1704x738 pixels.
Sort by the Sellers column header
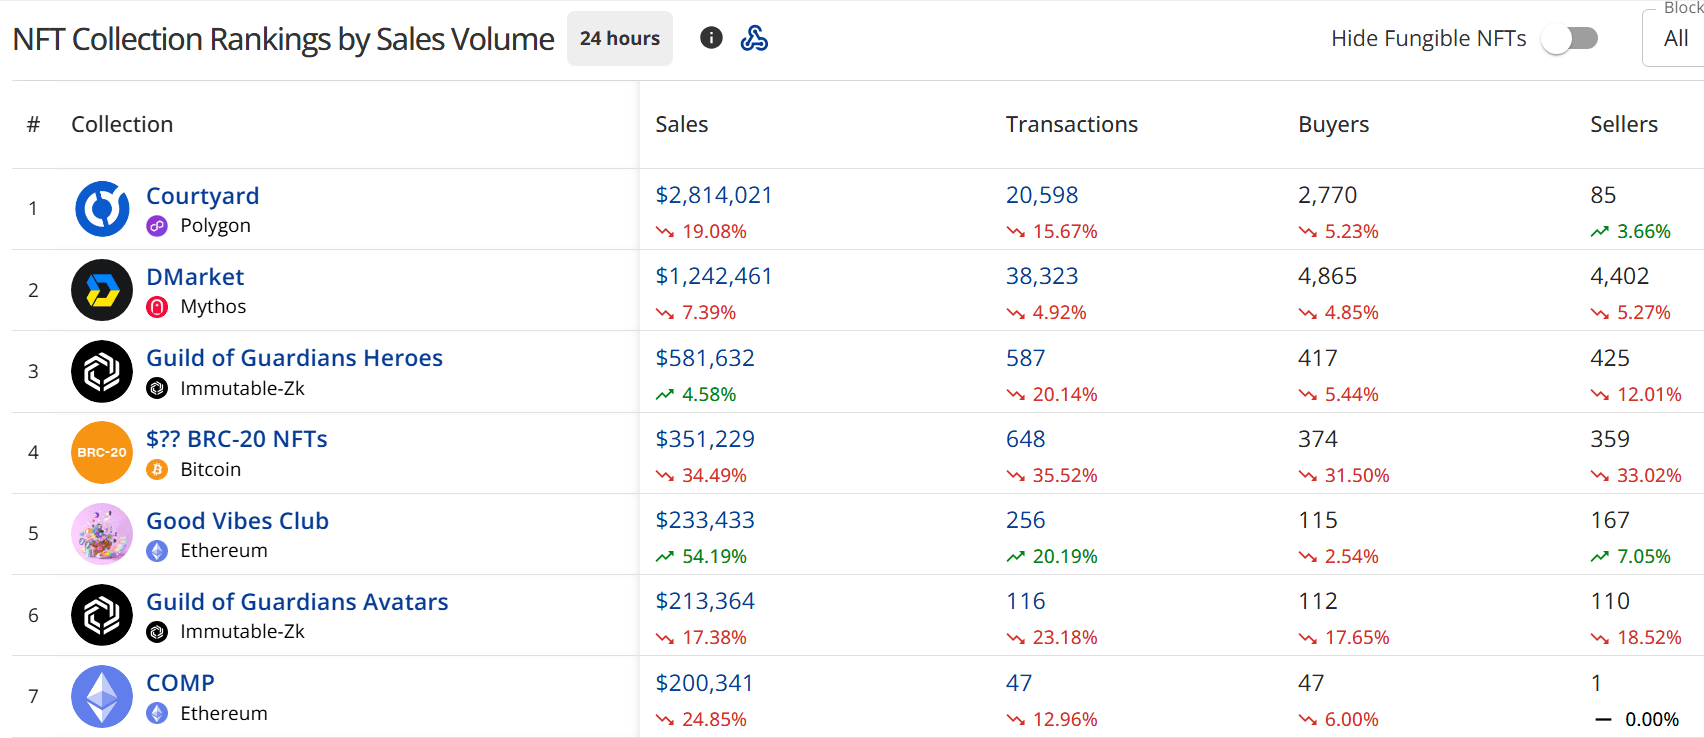coord(1624,124)
